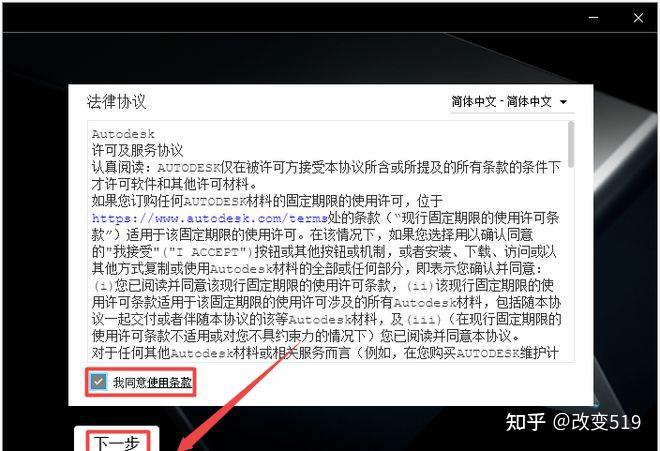Click the 下一步 button
Viewport: 660px width, 451px height.
117,440
